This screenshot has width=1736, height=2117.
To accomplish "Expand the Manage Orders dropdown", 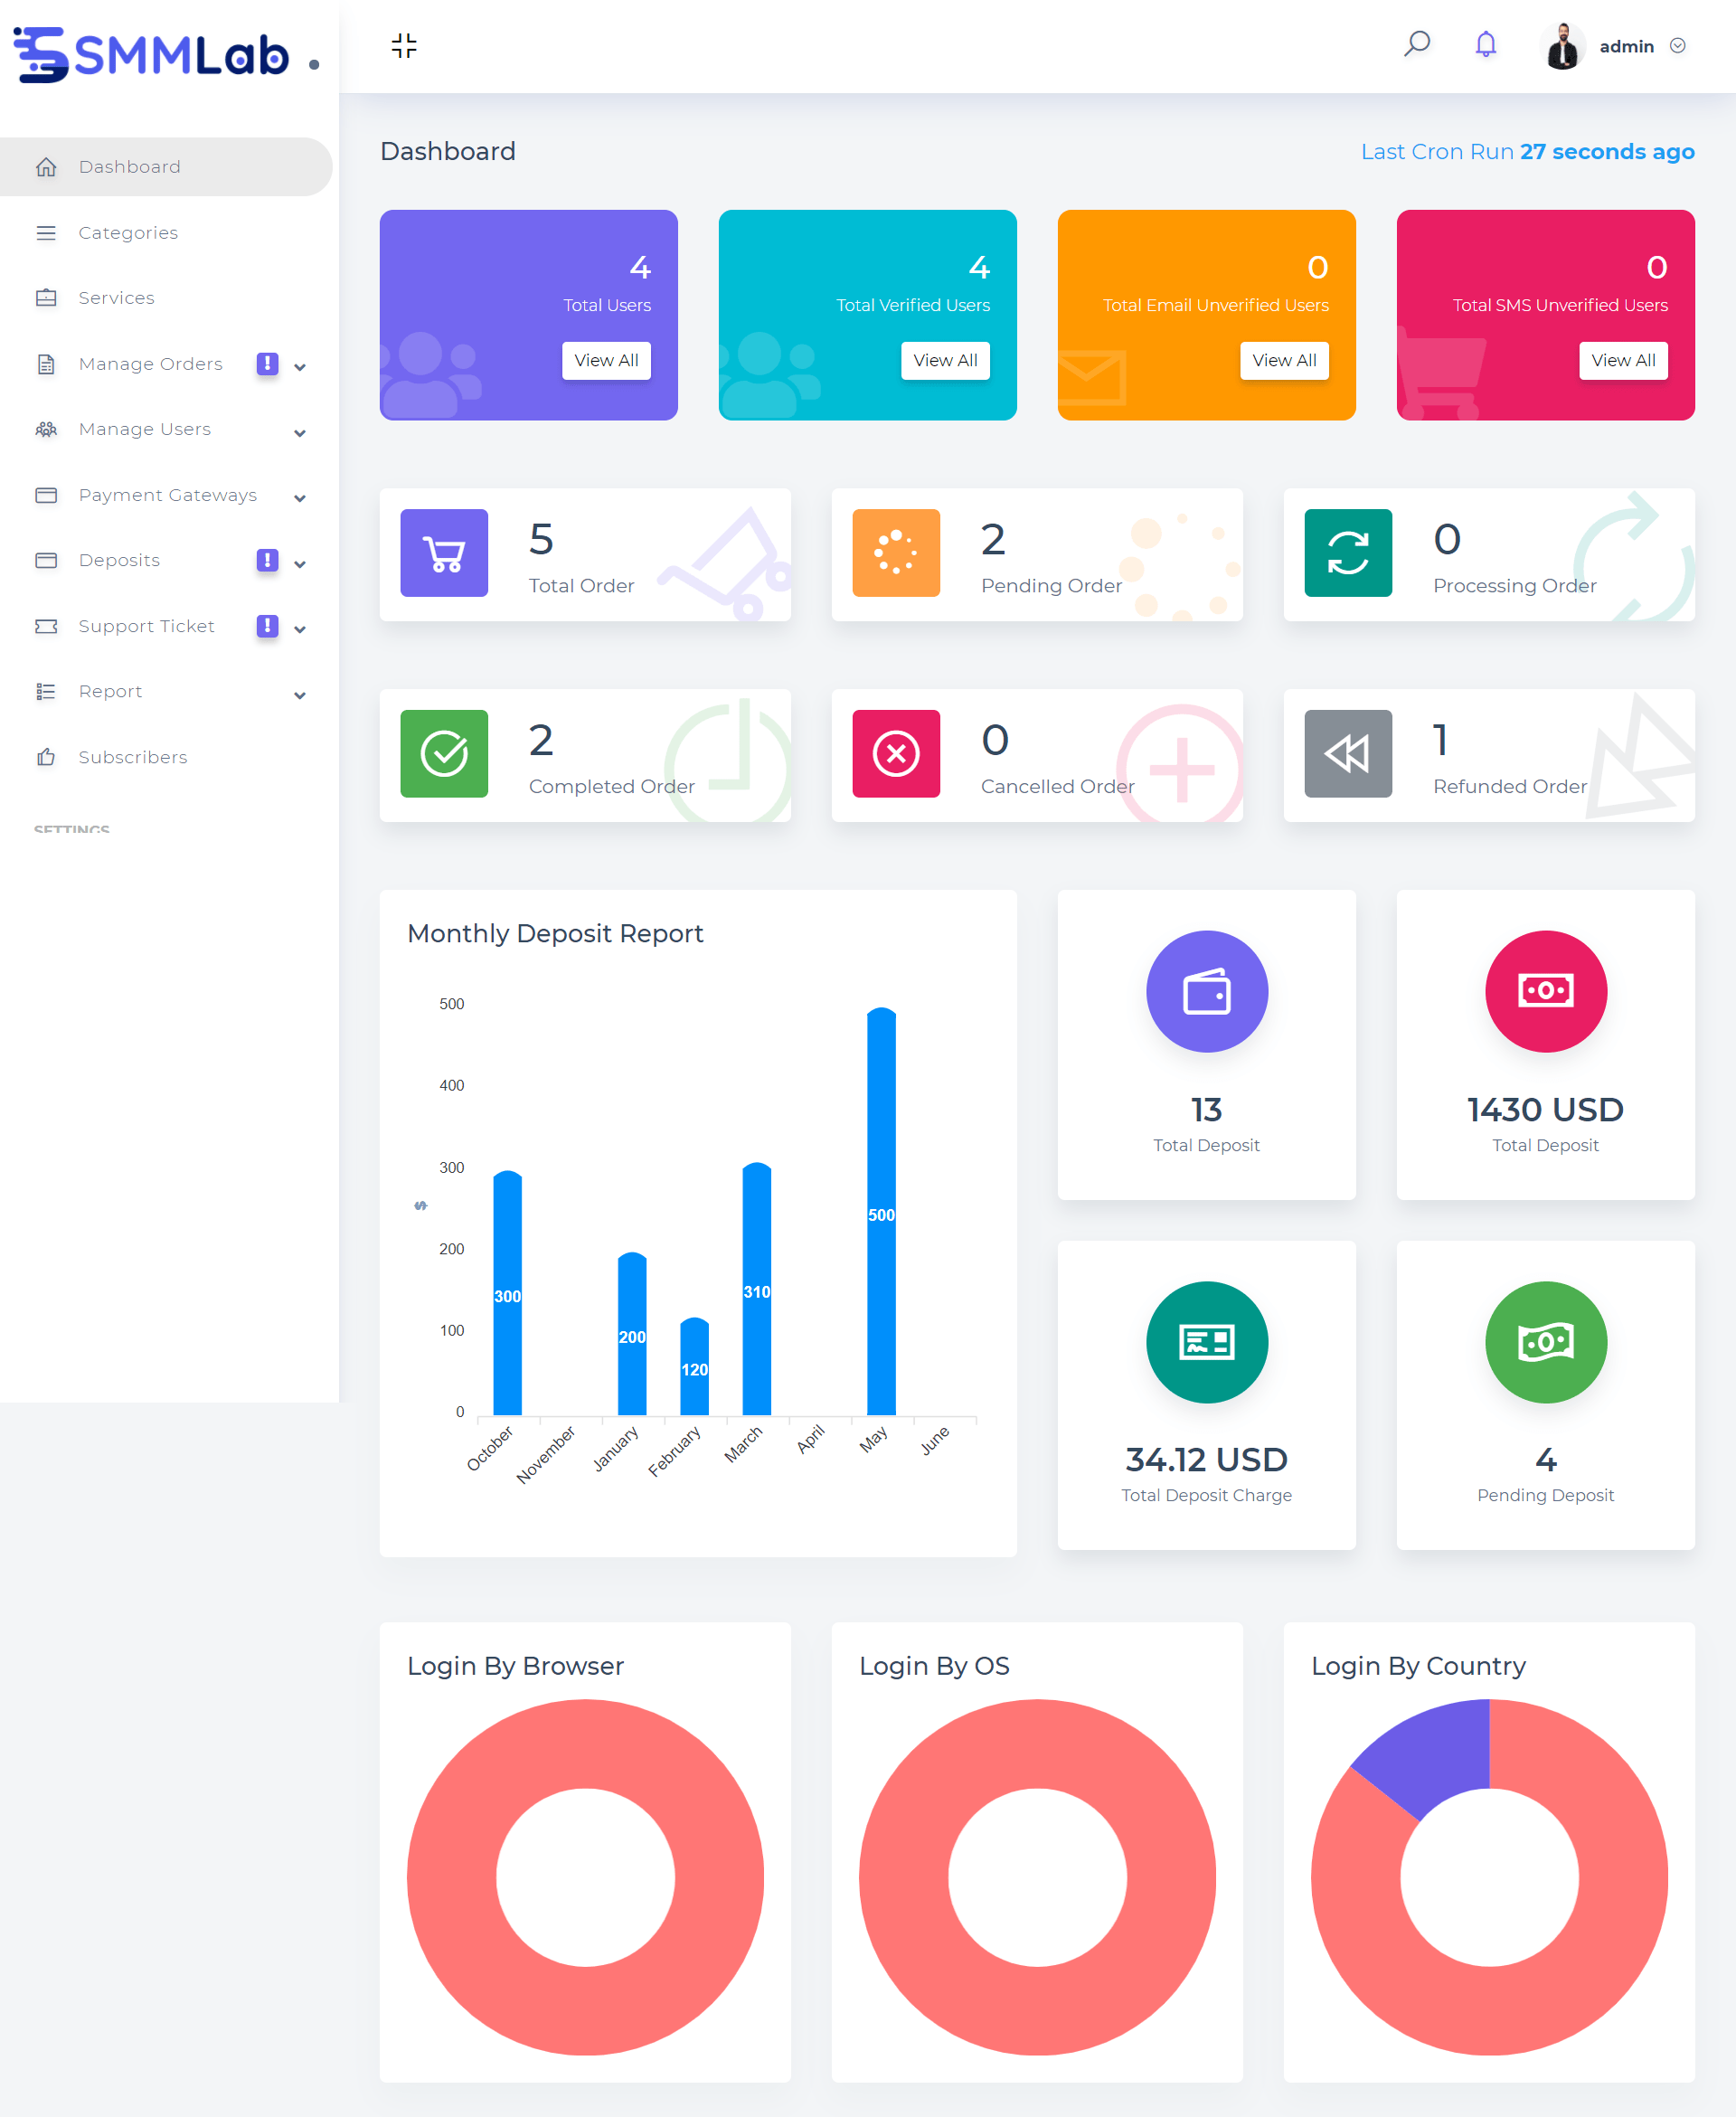I will (x=297, y=364).
